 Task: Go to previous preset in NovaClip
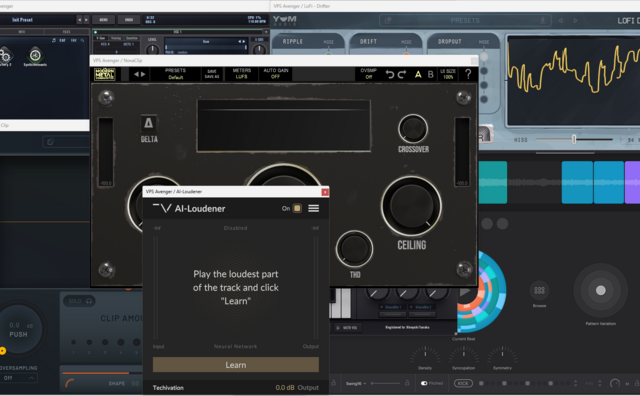(x=136, y=74)
